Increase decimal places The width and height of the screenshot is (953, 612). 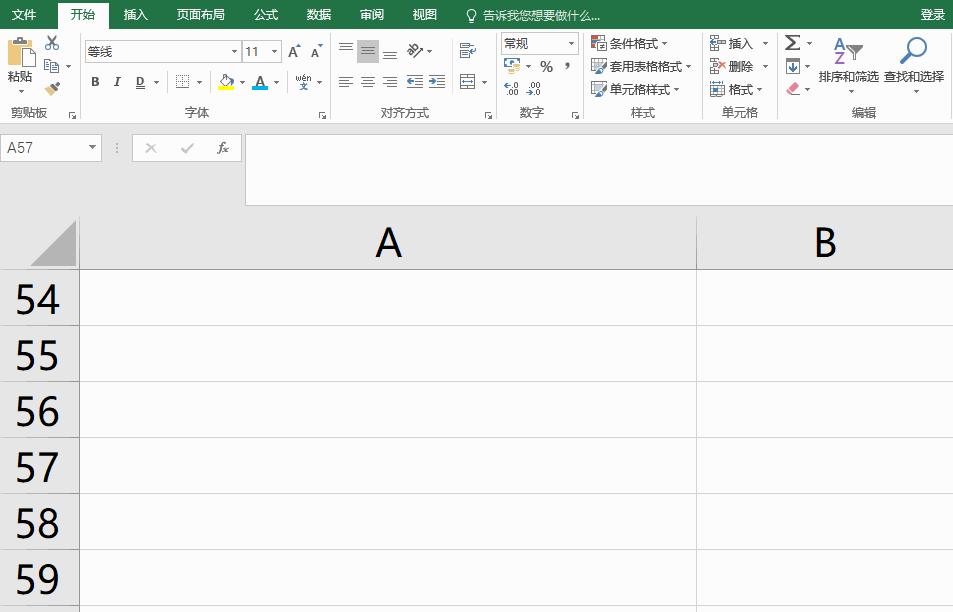(x=513, y=88)
